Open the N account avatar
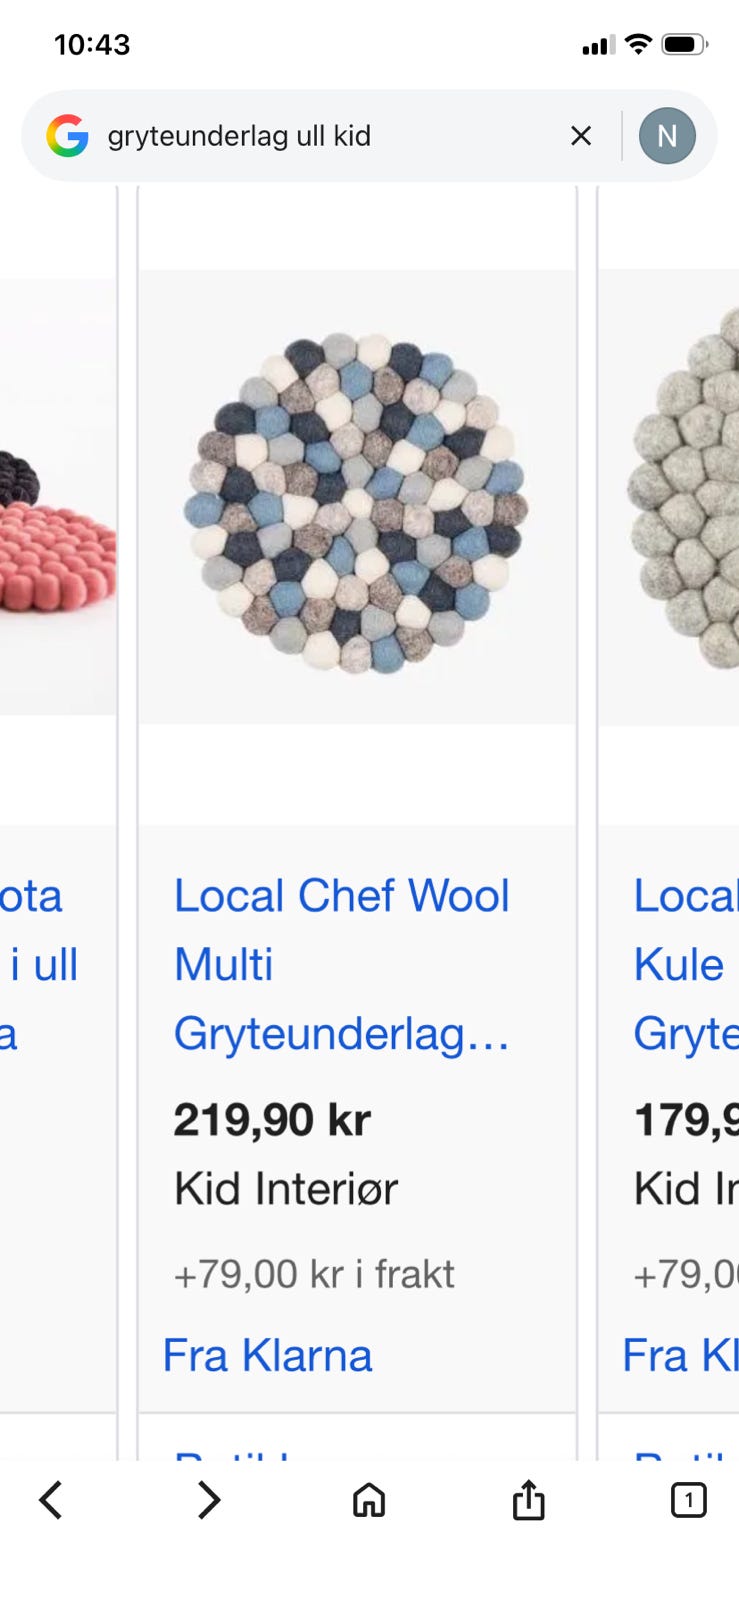The image size is (739, 1600). [x=667, y=136]
